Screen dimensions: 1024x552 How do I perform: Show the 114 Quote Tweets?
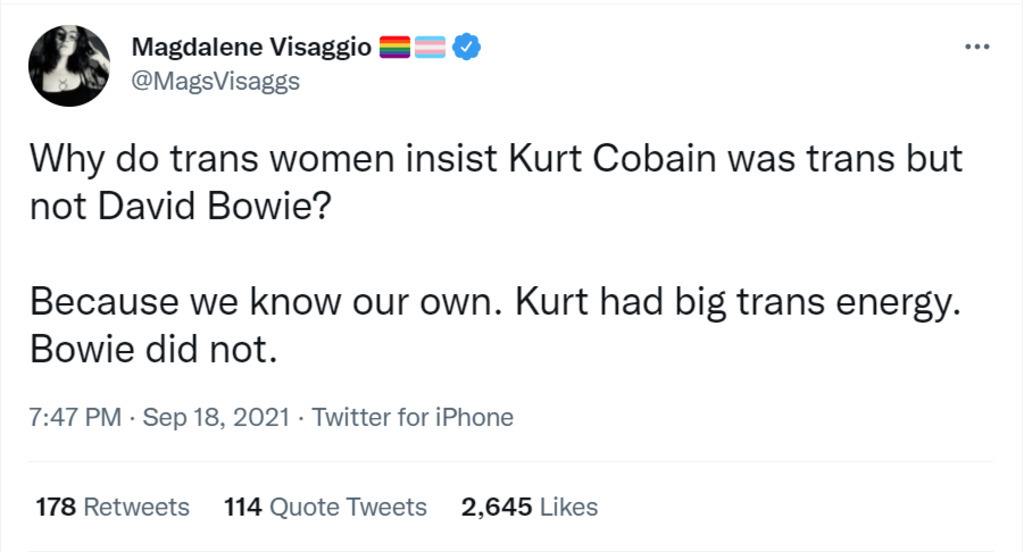(x=326, y=507)
